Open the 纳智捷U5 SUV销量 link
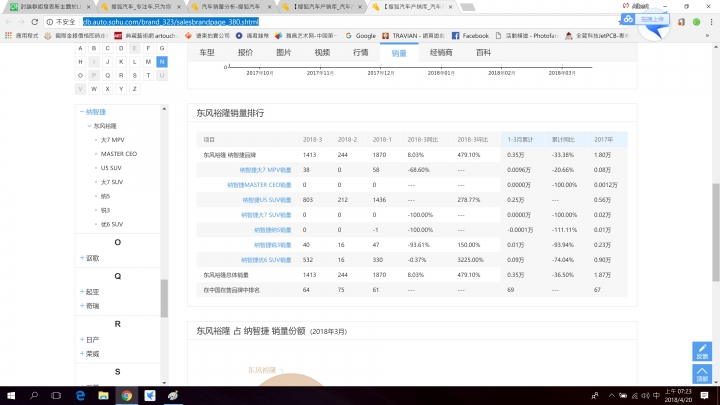This screenshot has width=720, height=405. 267,200
